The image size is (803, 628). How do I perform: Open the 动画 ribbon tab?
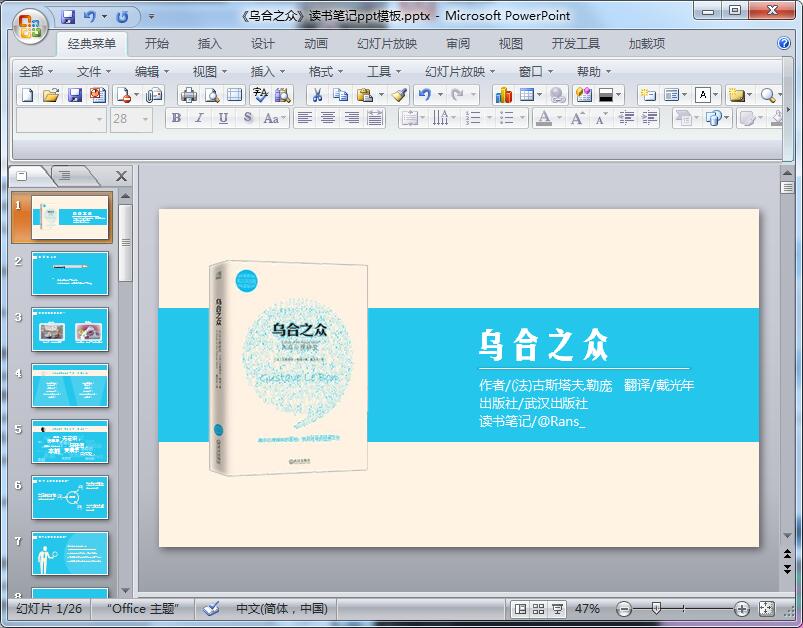coord(316,44)
